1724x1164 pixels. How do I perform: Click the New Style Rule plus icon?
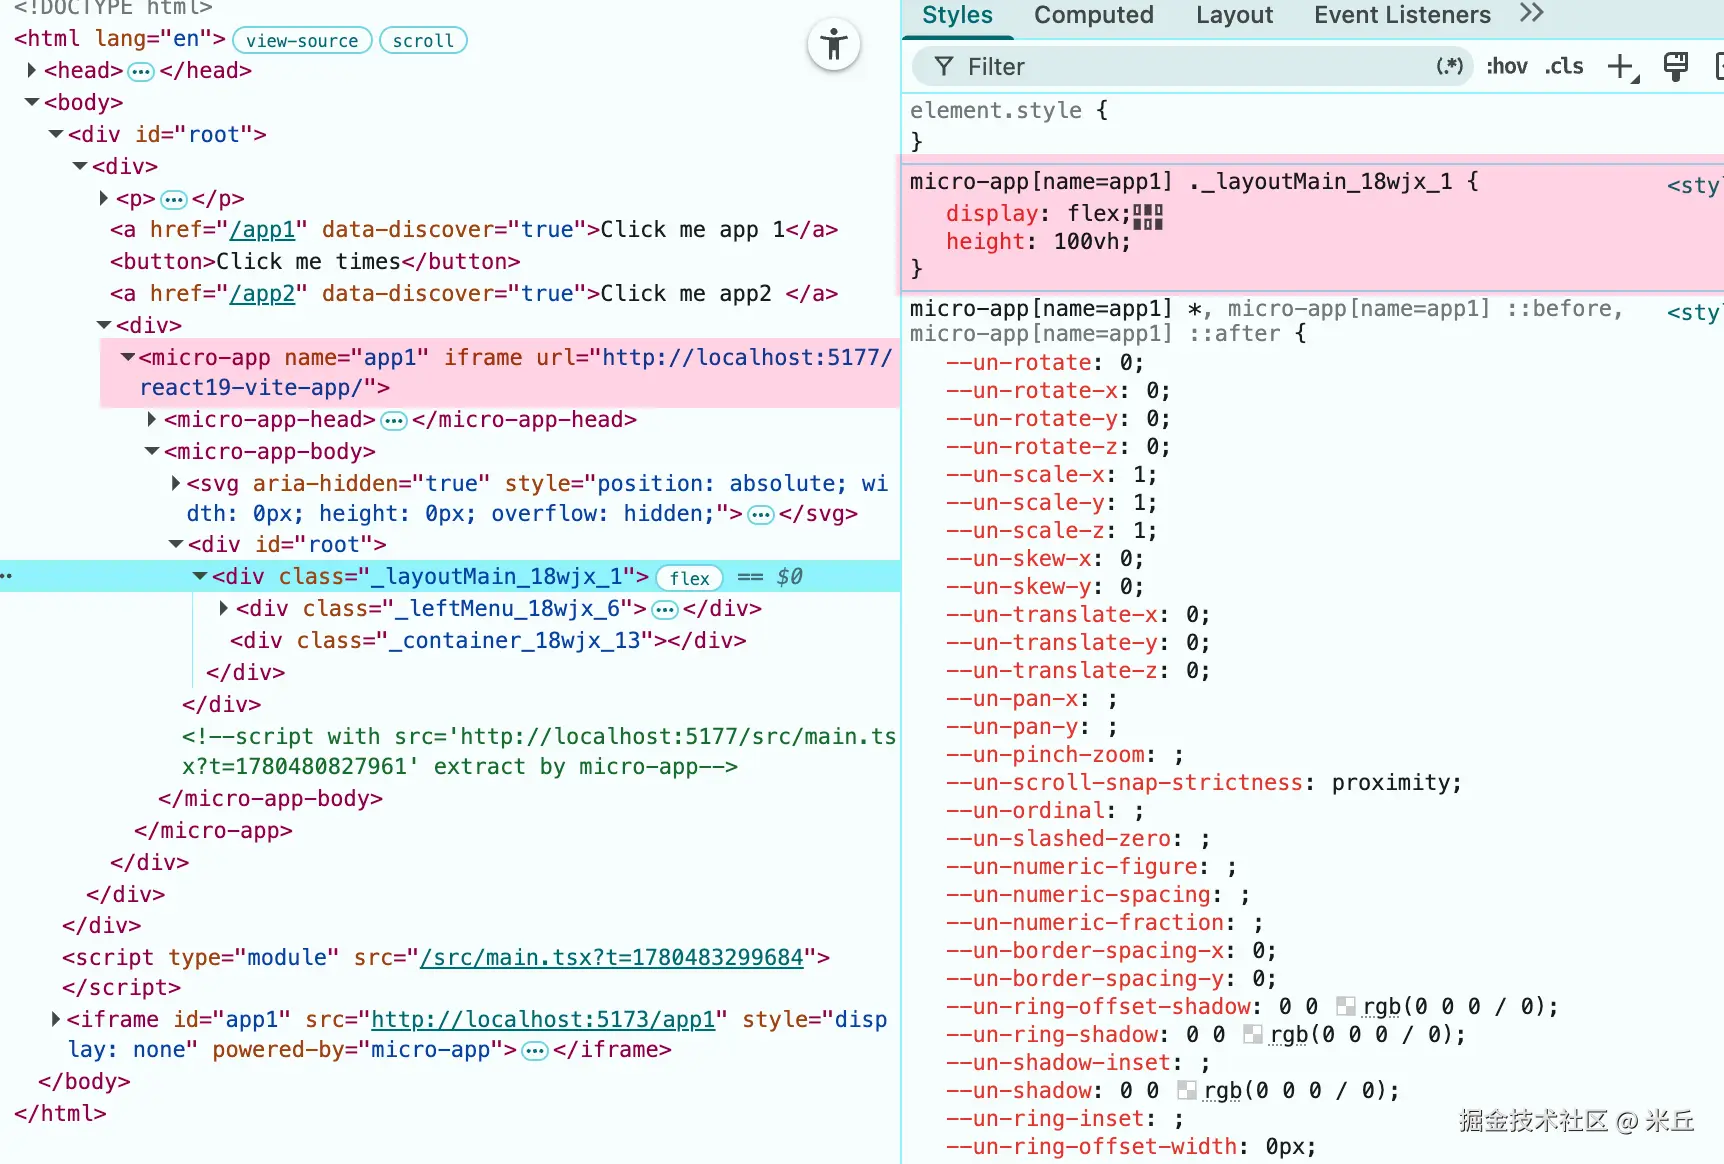[1621, 67]
